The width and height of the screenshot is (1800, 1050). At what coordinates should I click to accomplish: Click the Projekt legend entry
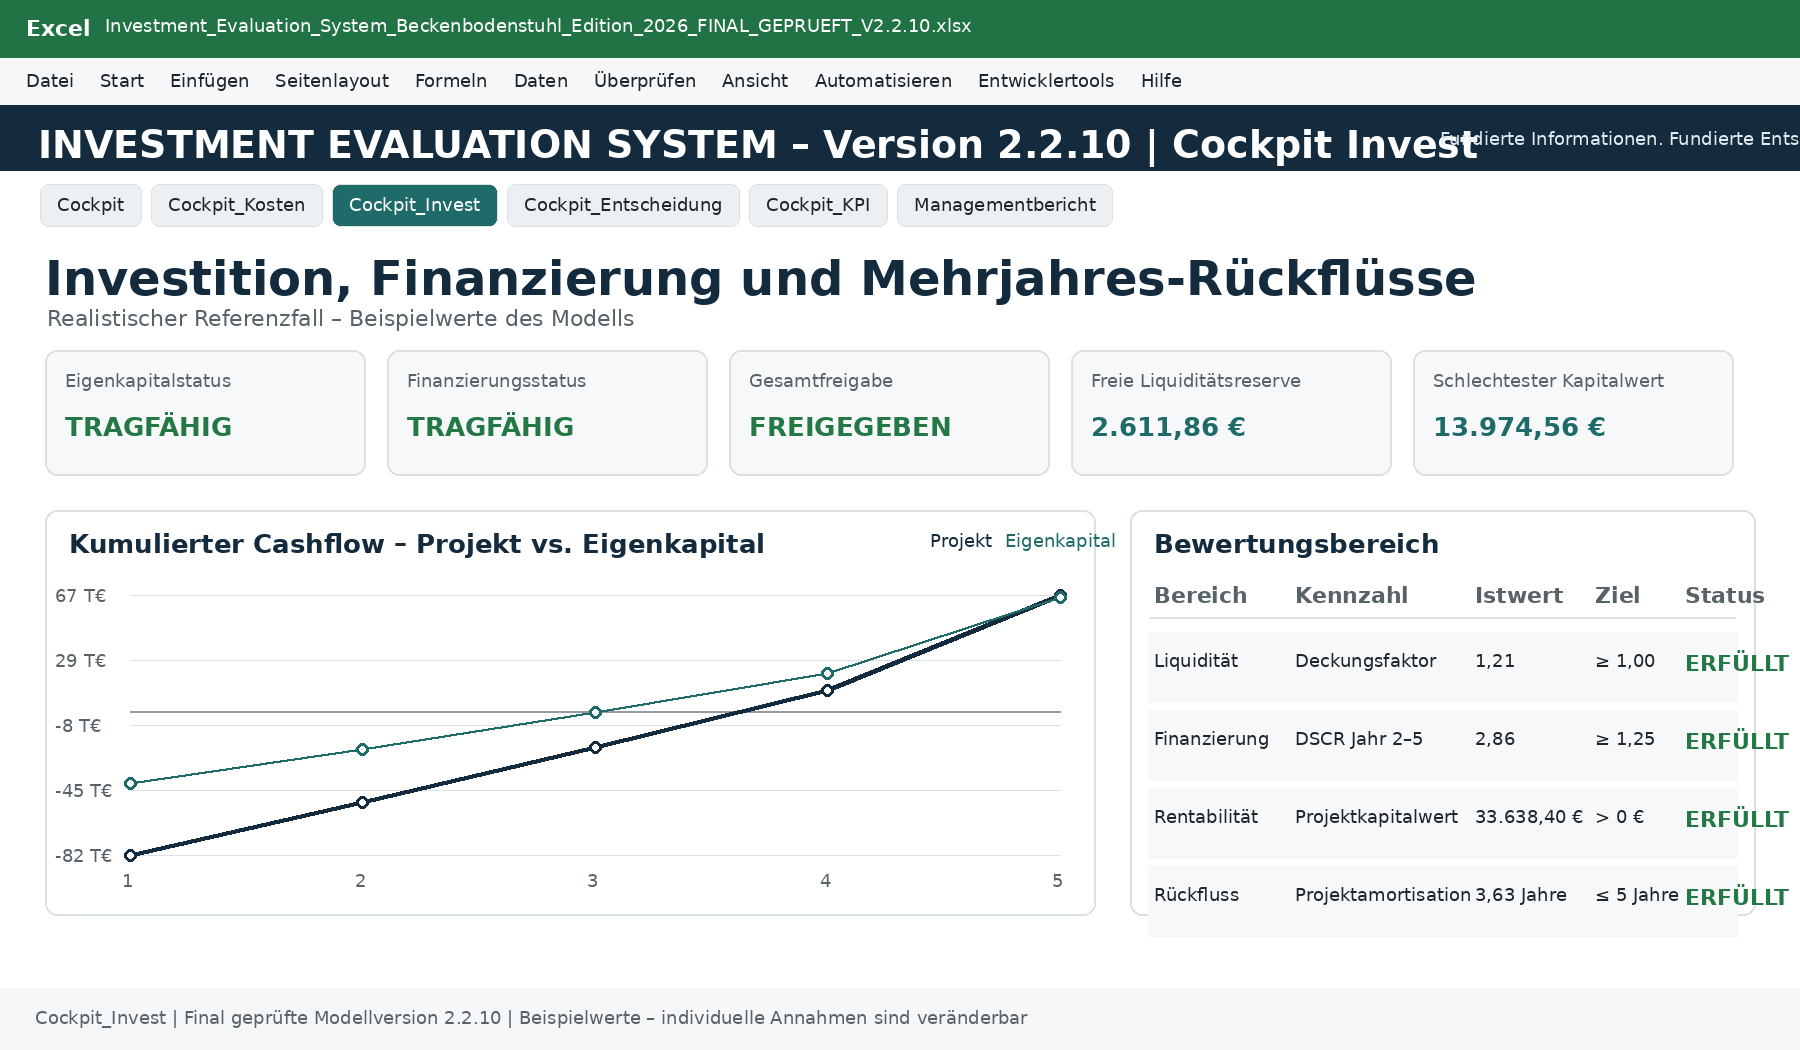961,541
